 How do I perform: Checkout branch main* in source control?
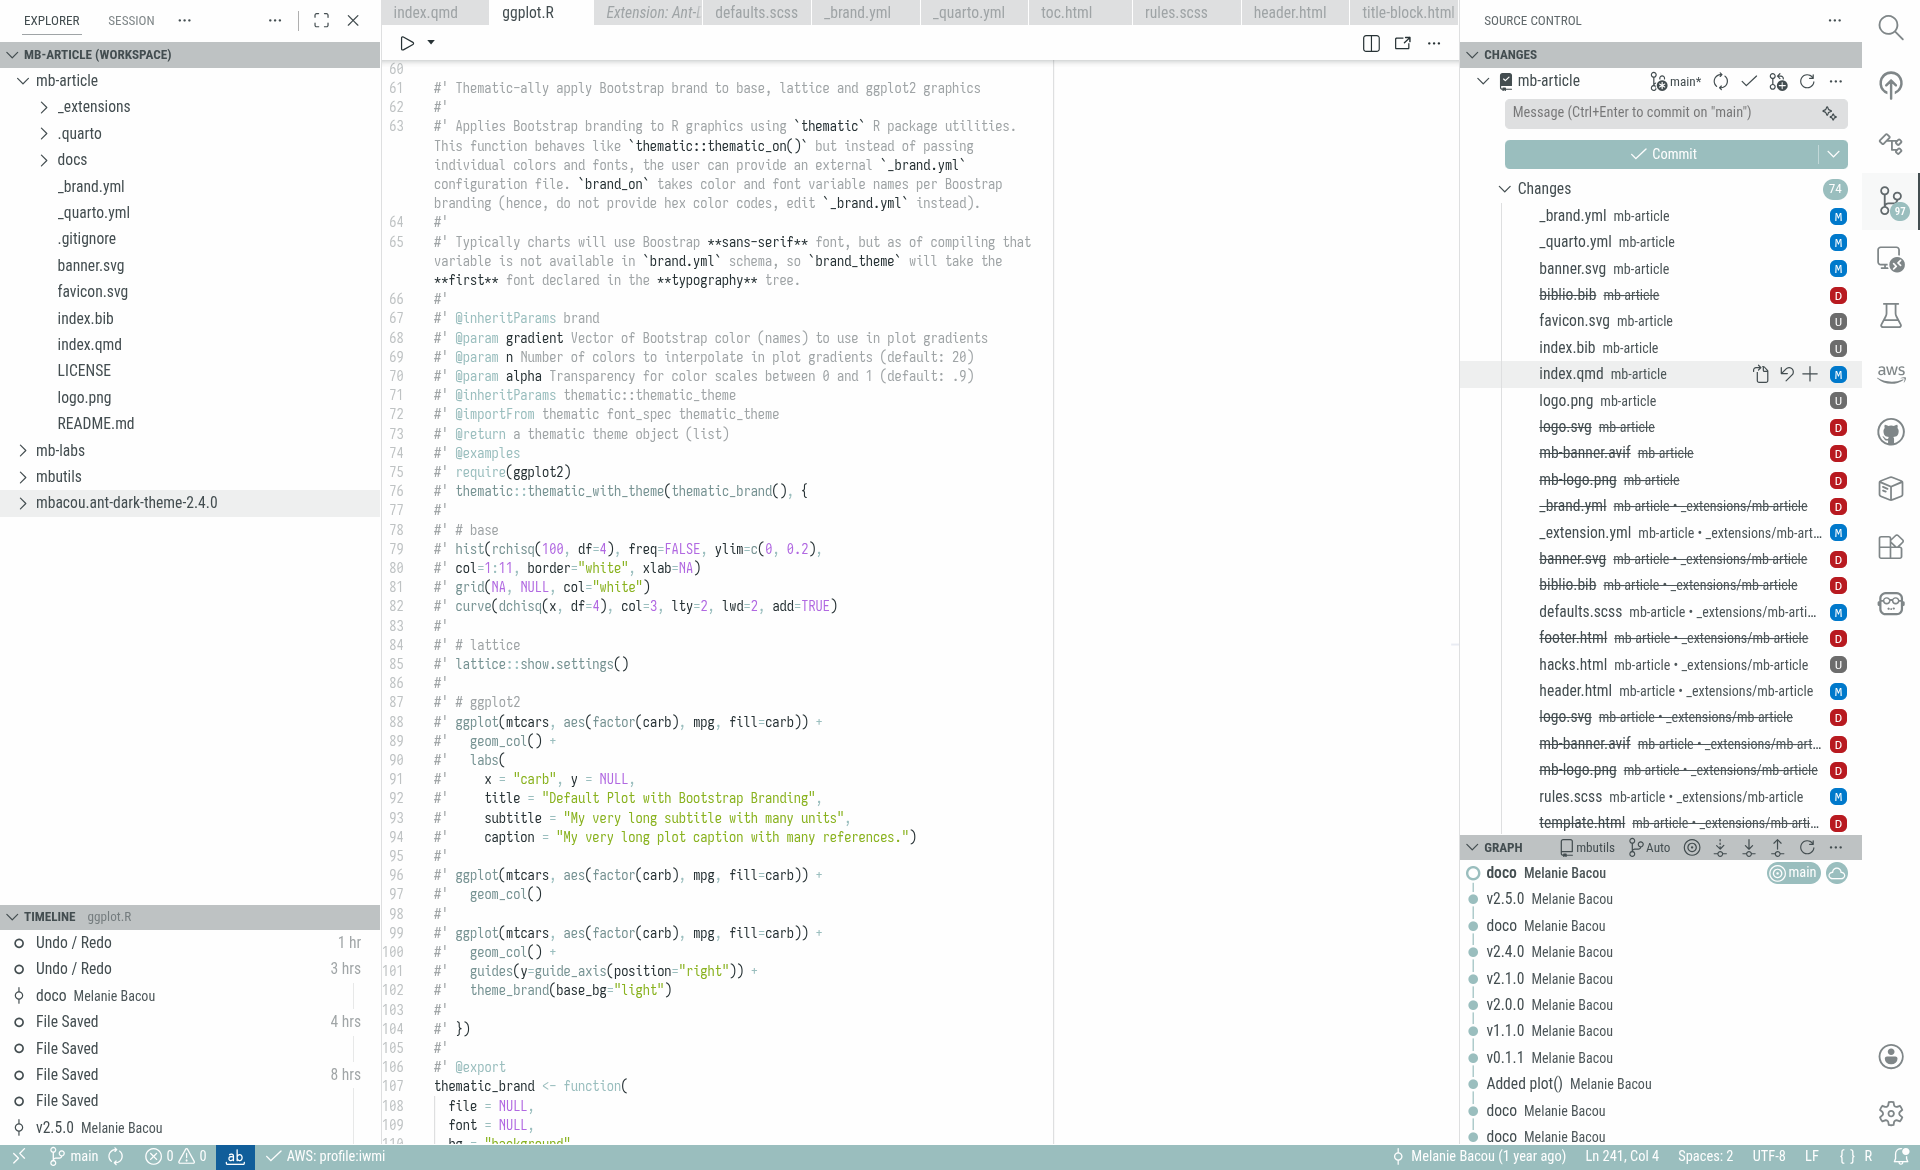pos(1675,82)
